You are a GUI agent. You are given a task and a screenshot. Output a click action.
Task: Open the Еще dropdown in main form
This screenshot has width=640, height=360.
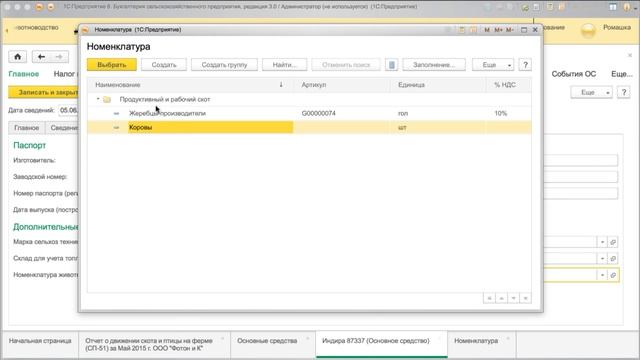pos(591,92)
